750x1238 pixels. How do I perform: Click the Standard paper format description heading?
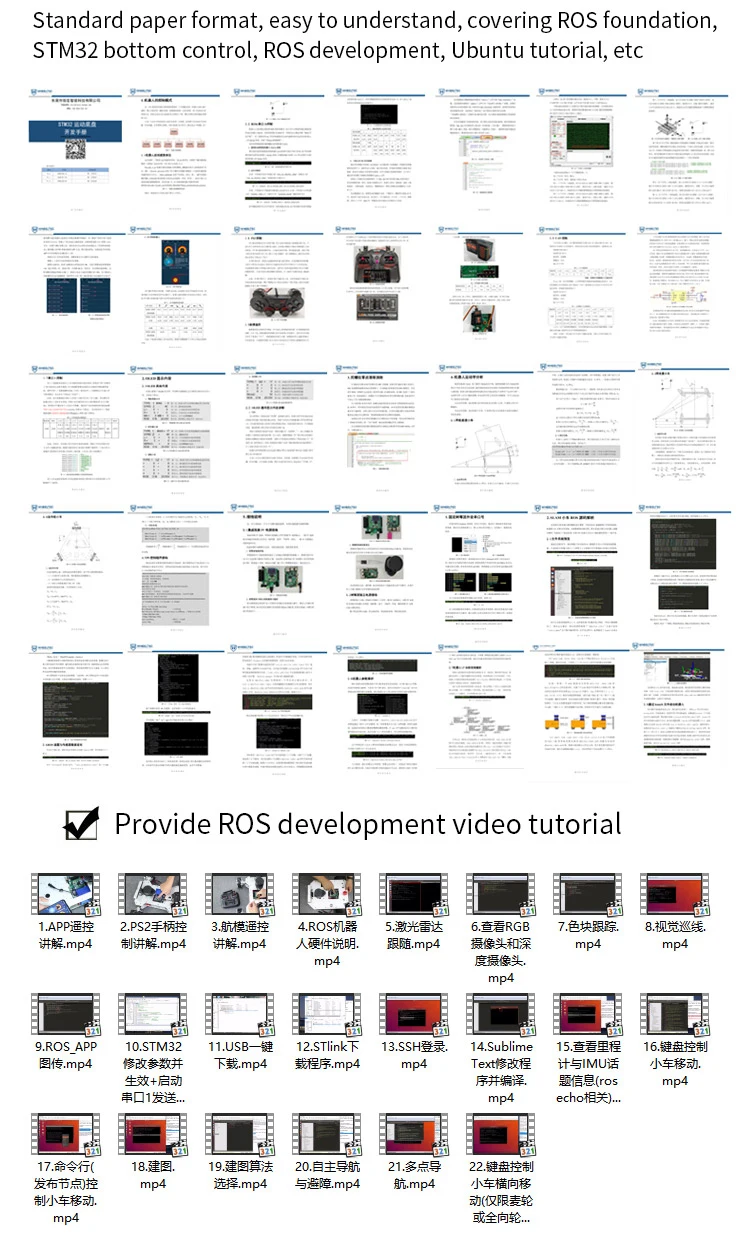tap(374, 35)
